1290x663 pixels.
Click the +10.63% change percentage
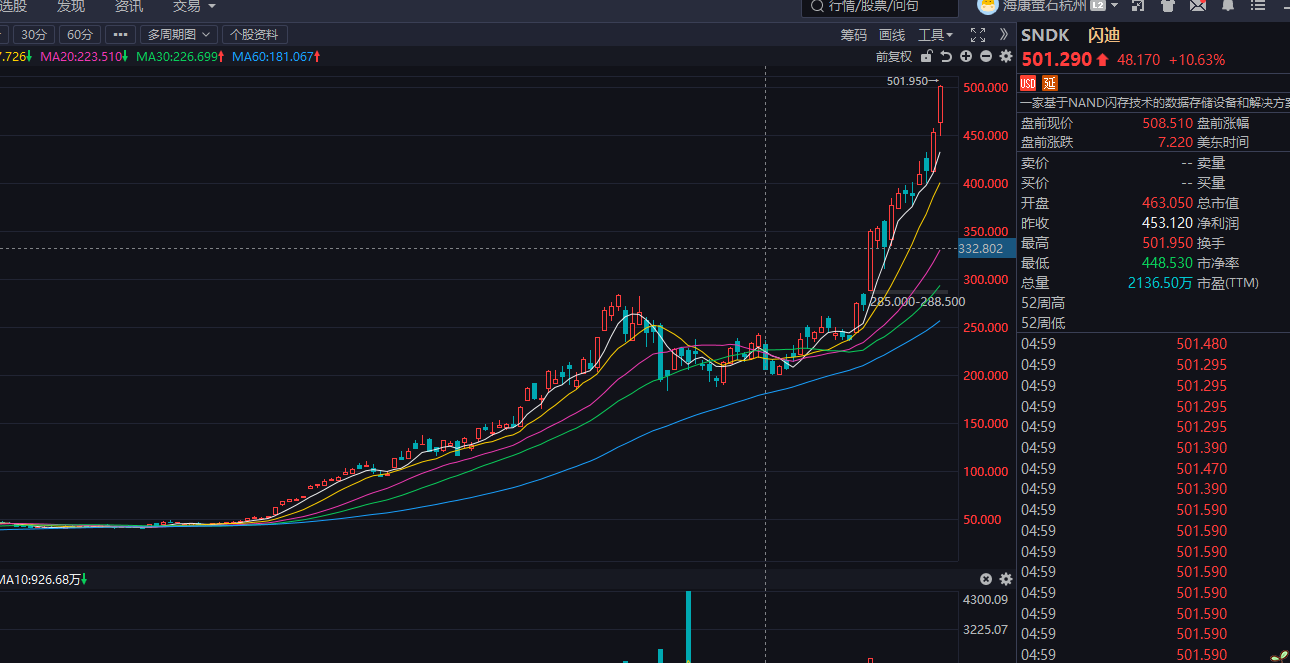pyautogui.click(x=1196, y=60)
